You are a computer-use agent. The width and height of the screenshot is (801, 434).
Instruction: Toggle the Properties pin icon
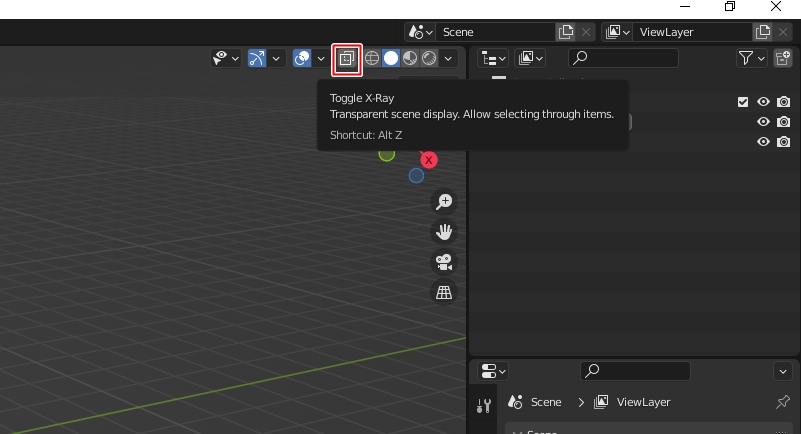[x=783, y=402]
